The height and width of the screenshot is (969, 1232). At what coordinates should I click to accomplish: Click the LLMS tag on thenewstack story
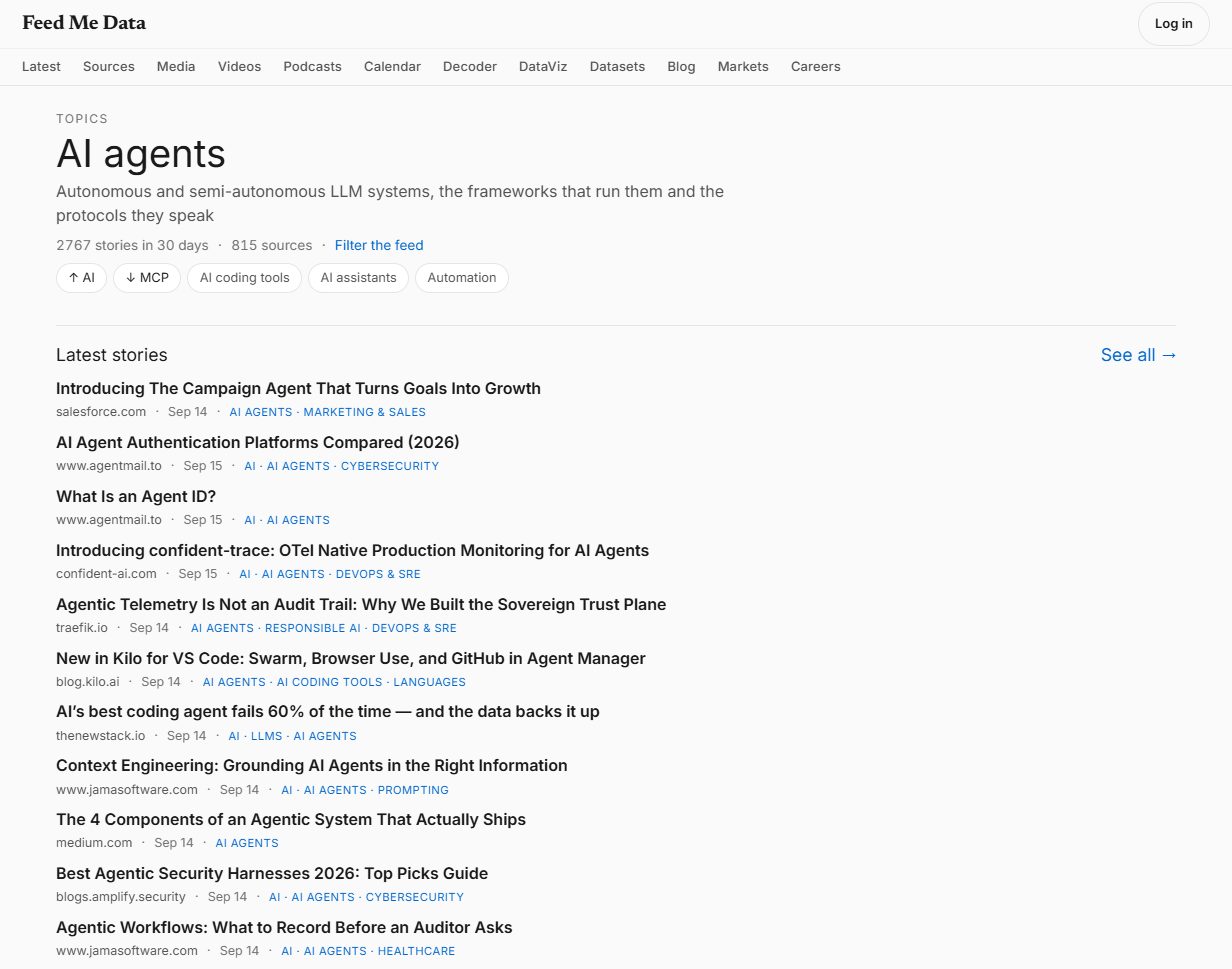coord(267,736)
